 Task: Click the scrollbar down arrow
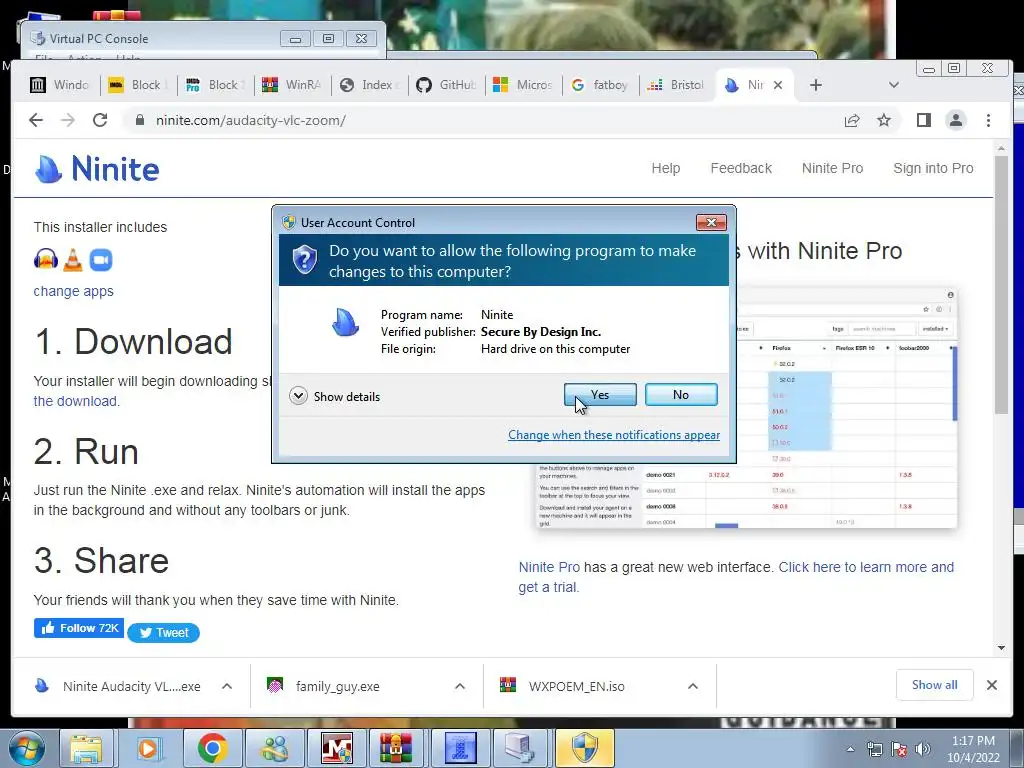pos(1001,648)
